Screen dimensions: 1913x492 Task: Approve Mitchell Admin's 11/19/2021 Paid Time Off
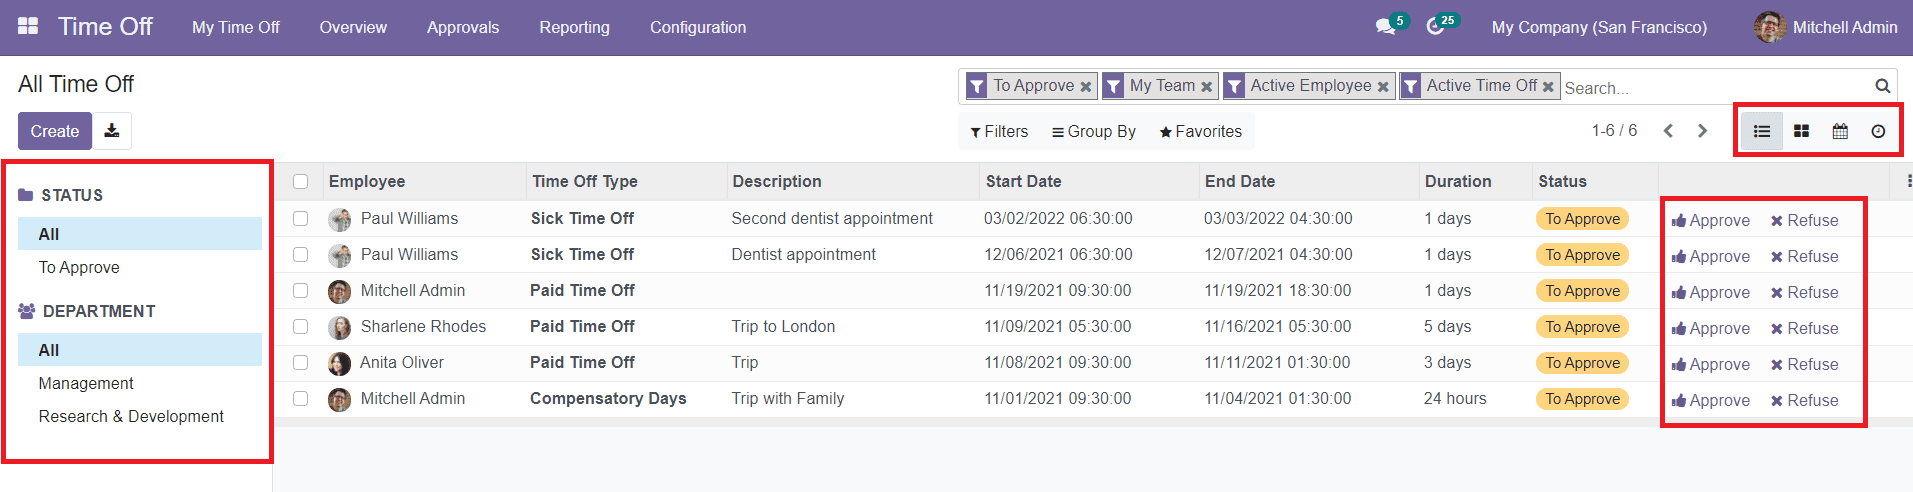pos(1711,292)
